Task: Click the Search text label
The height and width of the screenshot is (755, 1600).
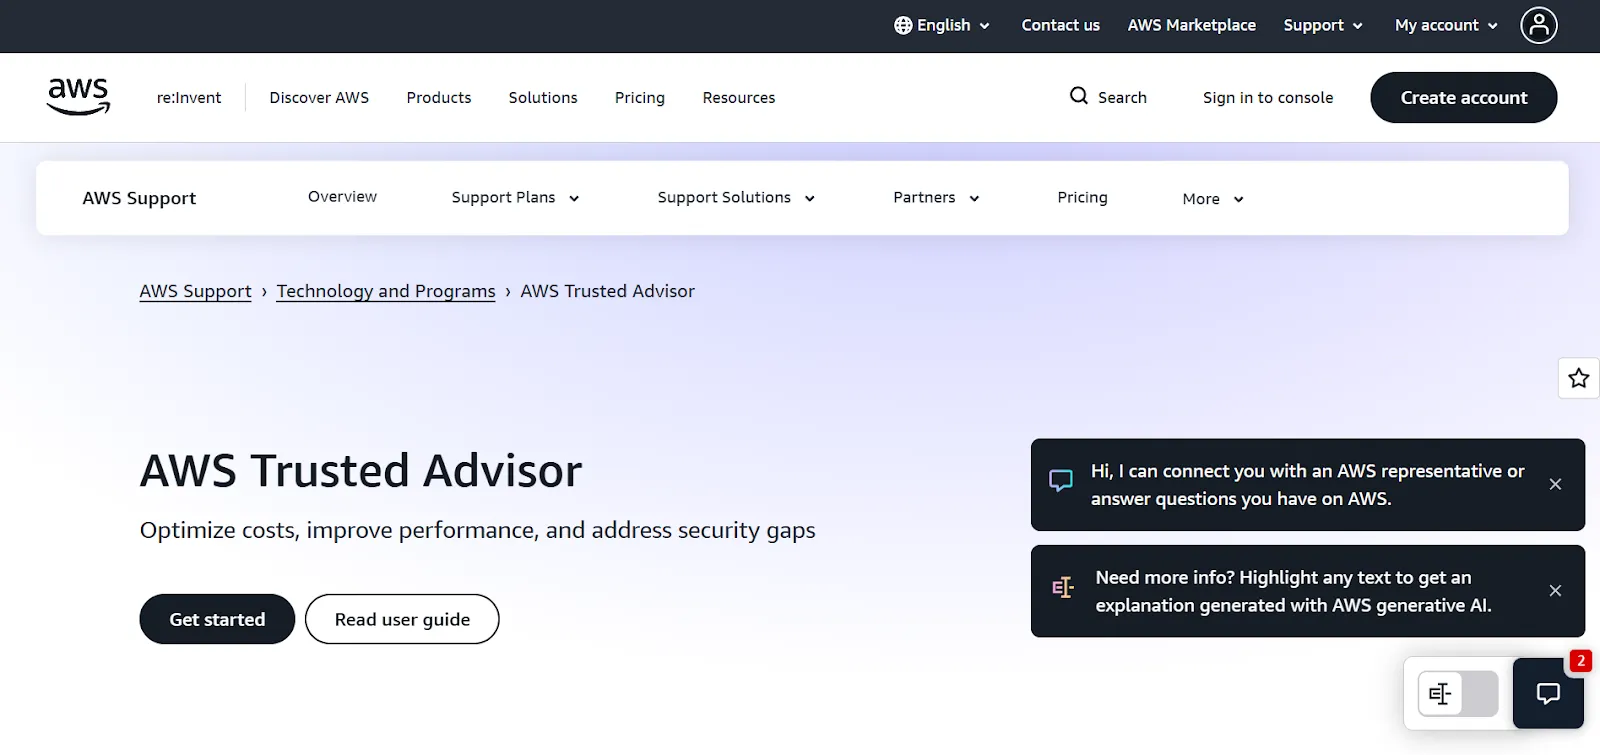Action: 1122,97
